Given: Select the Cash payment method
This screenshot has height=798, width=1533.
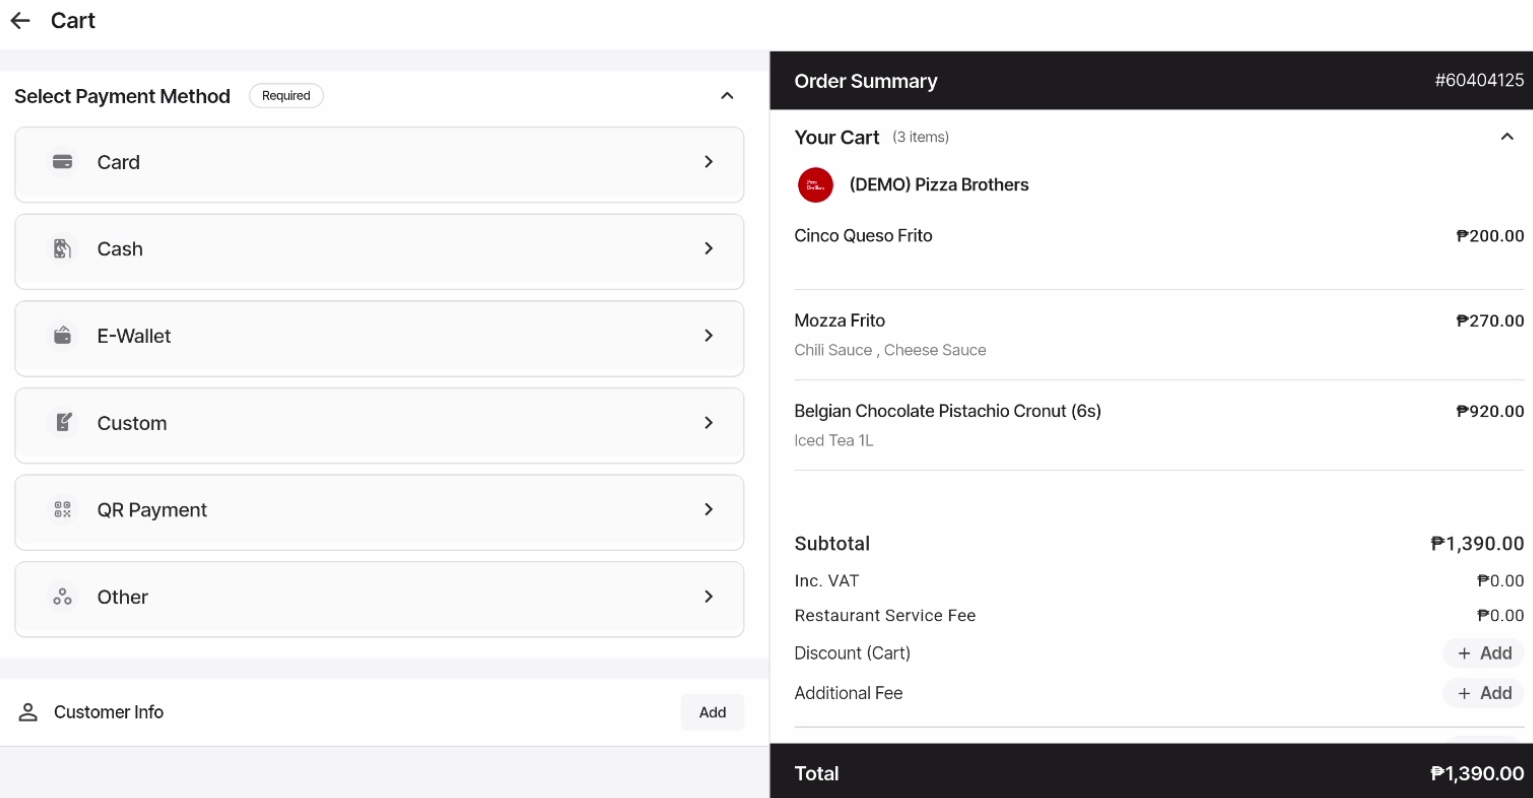Looking at the screenshot, I should (379, 249).
